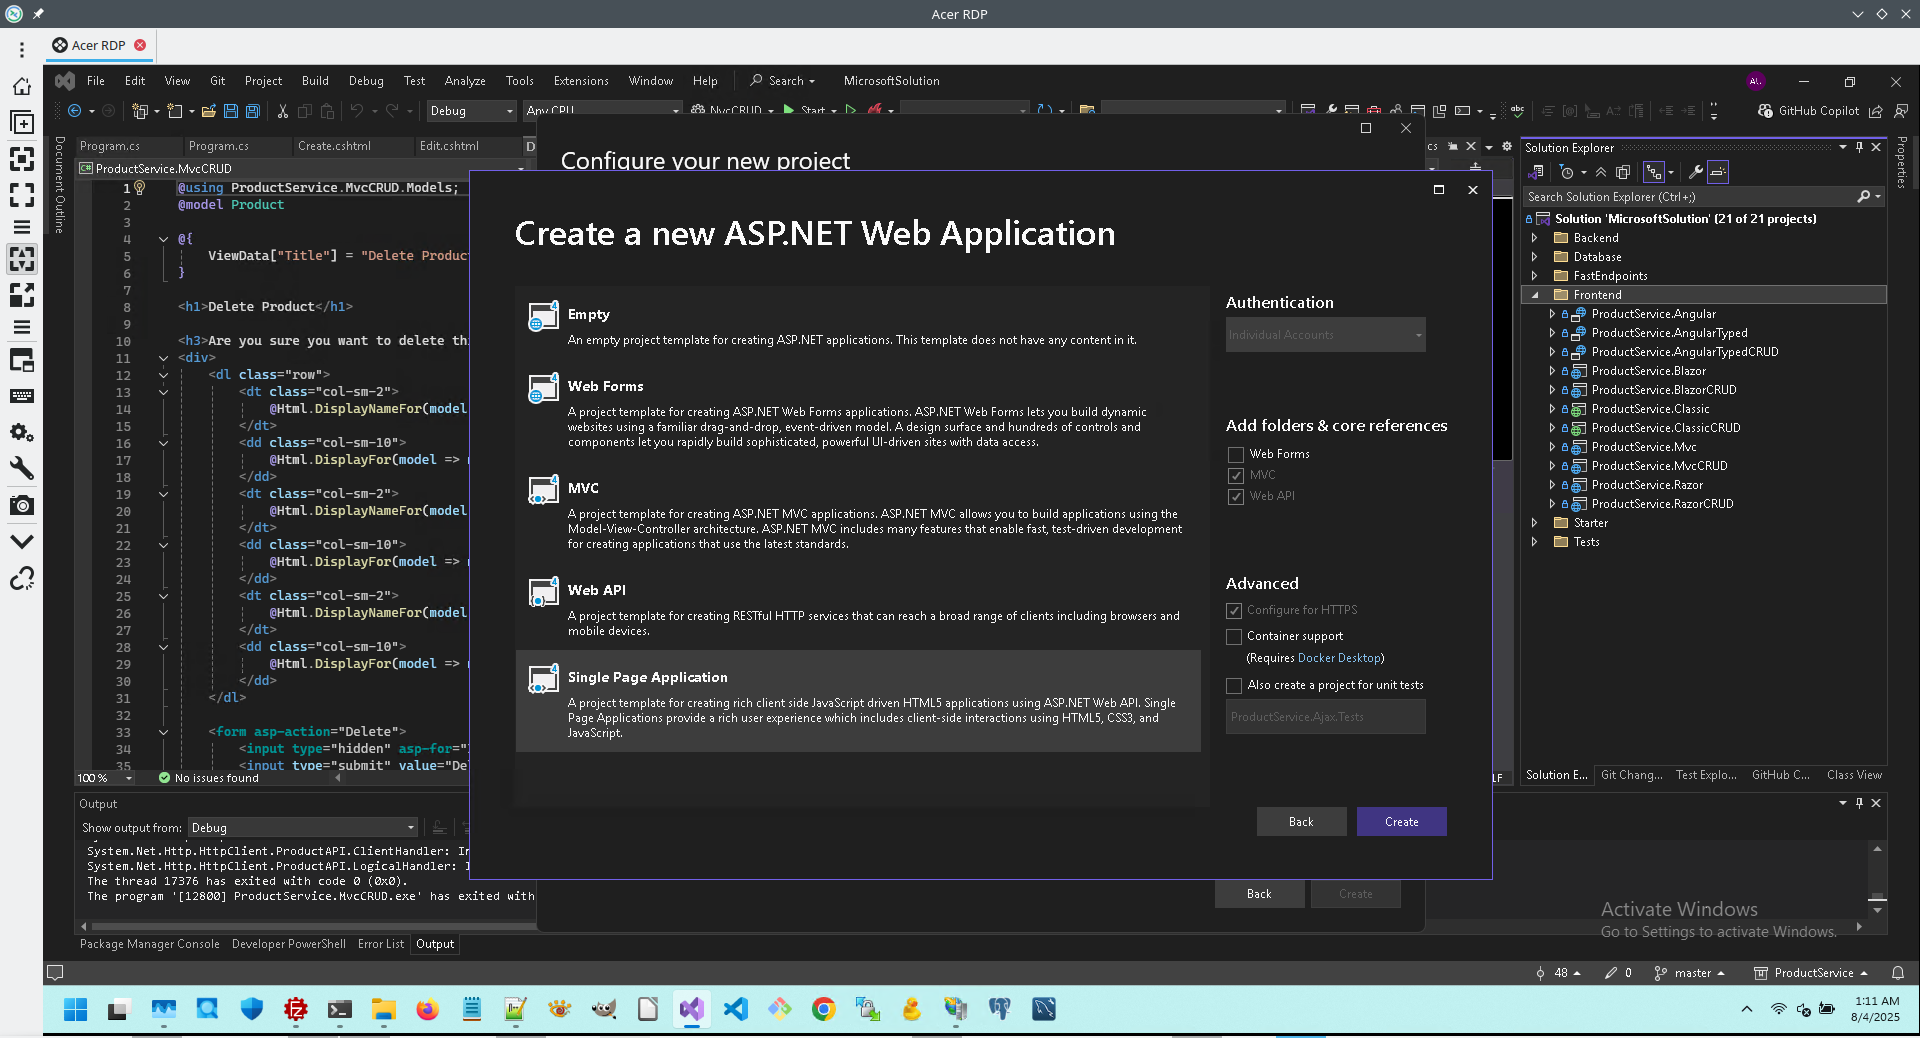The image size is (1920, 1038).
Task: Check Also create a project for unit tests
Action: [1234, 685]
